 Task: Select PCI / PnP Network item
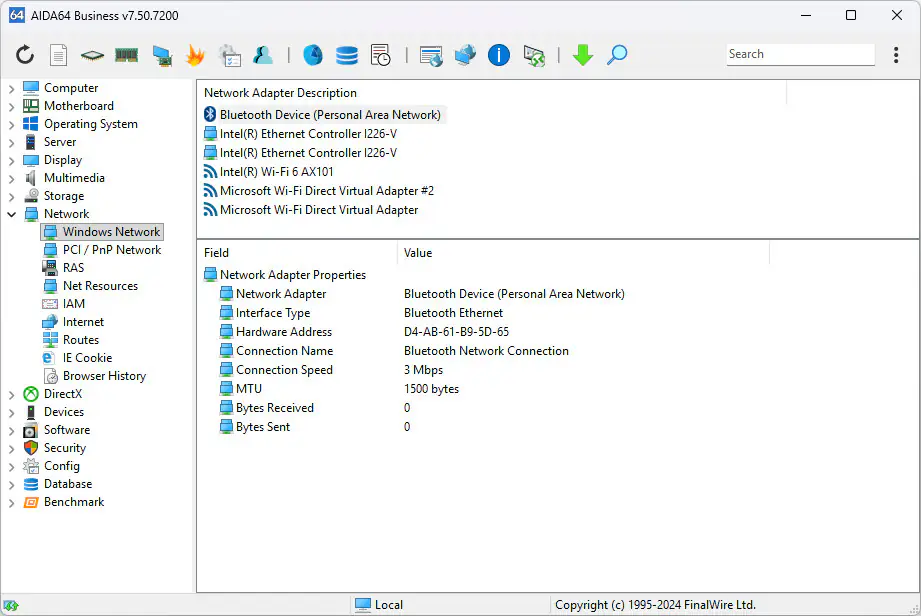coord(102,250)
